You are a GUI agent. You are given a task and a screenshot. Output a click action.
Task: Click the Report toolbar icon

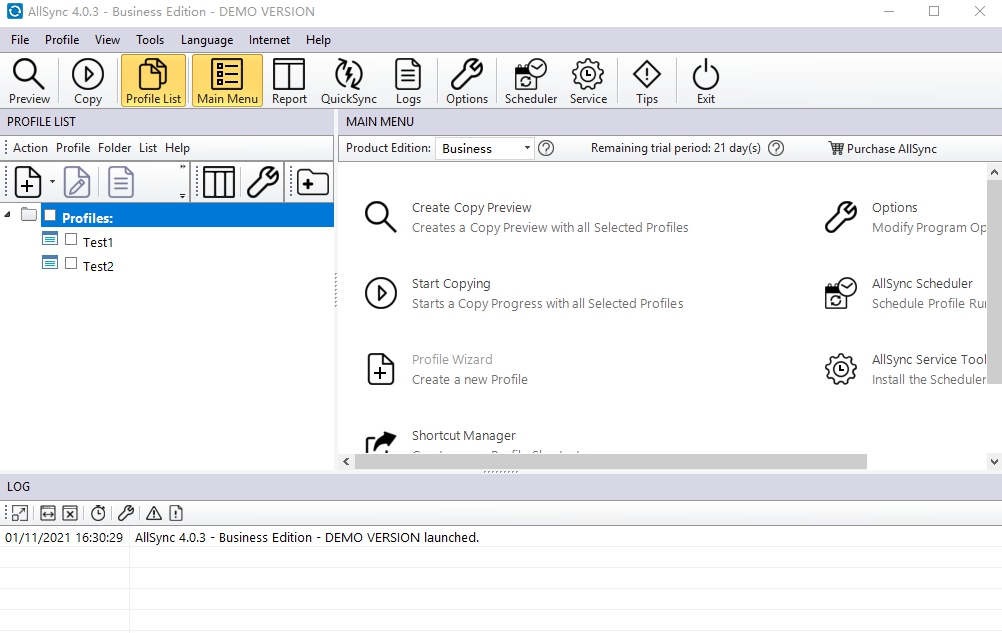pyautogui.click(x=289, y=80)
